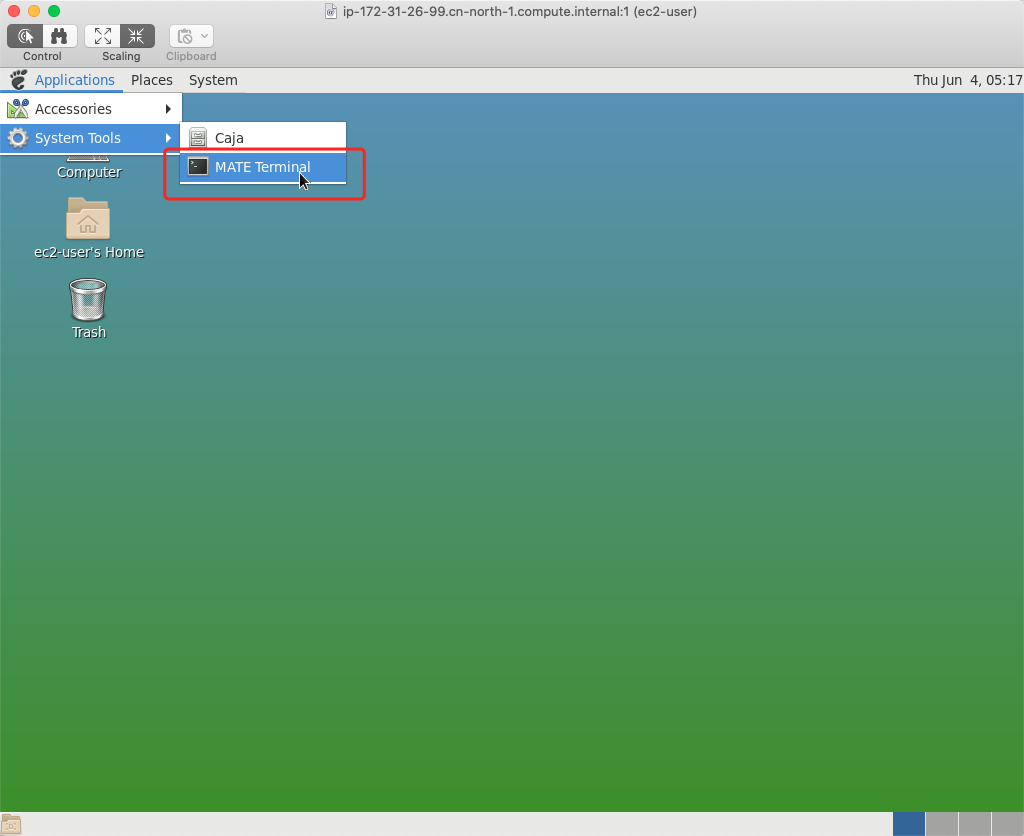Open Caja file manager entry
This screenshot has width=1024, height=836.
(x=229, y=138)
